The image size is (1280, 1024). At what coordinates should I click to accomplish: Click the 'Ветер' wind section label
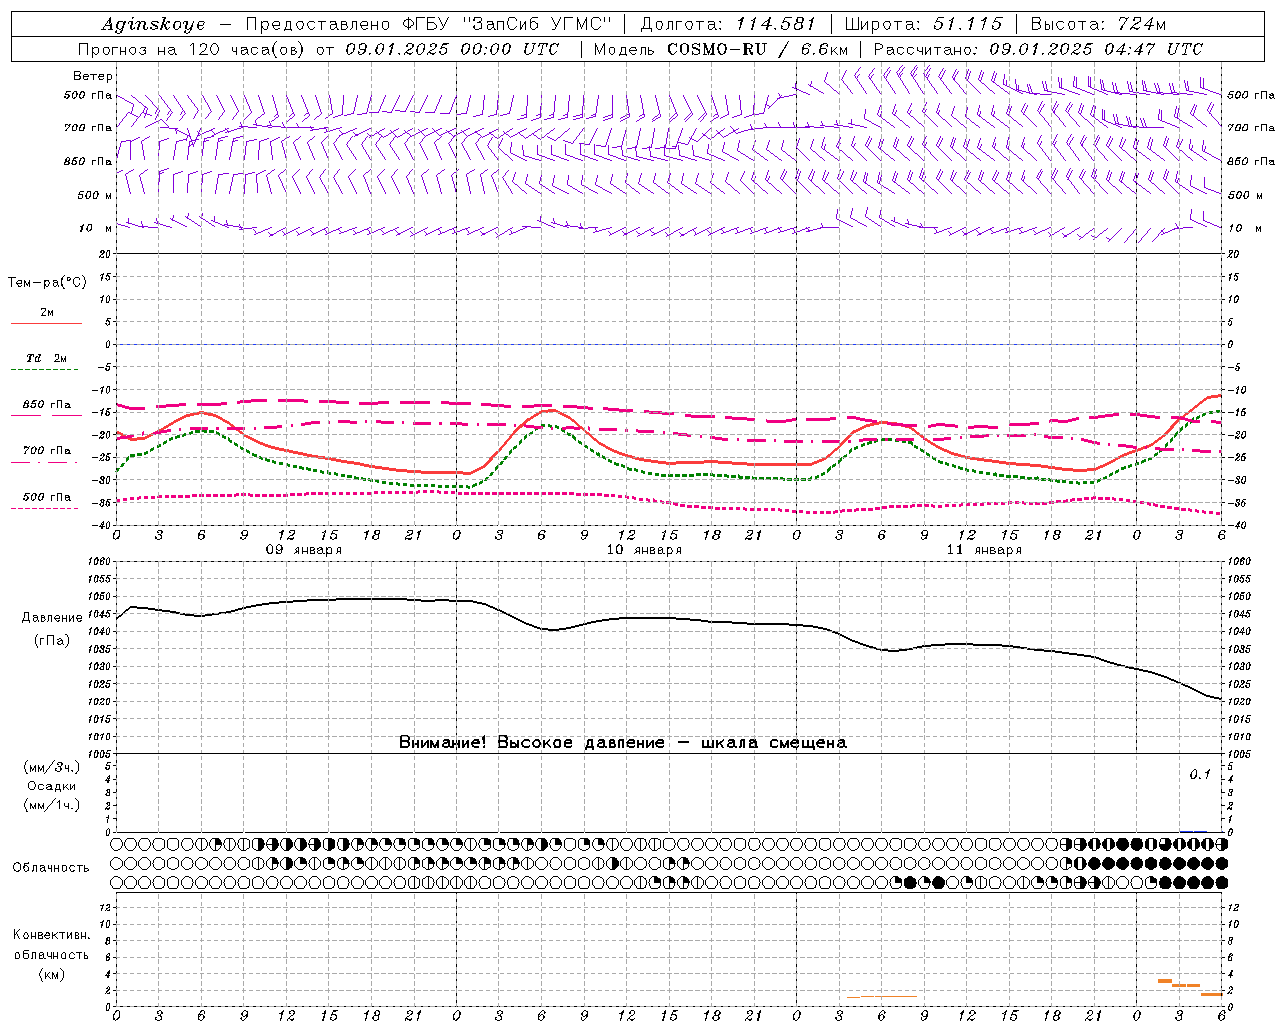tap(93, 76)
